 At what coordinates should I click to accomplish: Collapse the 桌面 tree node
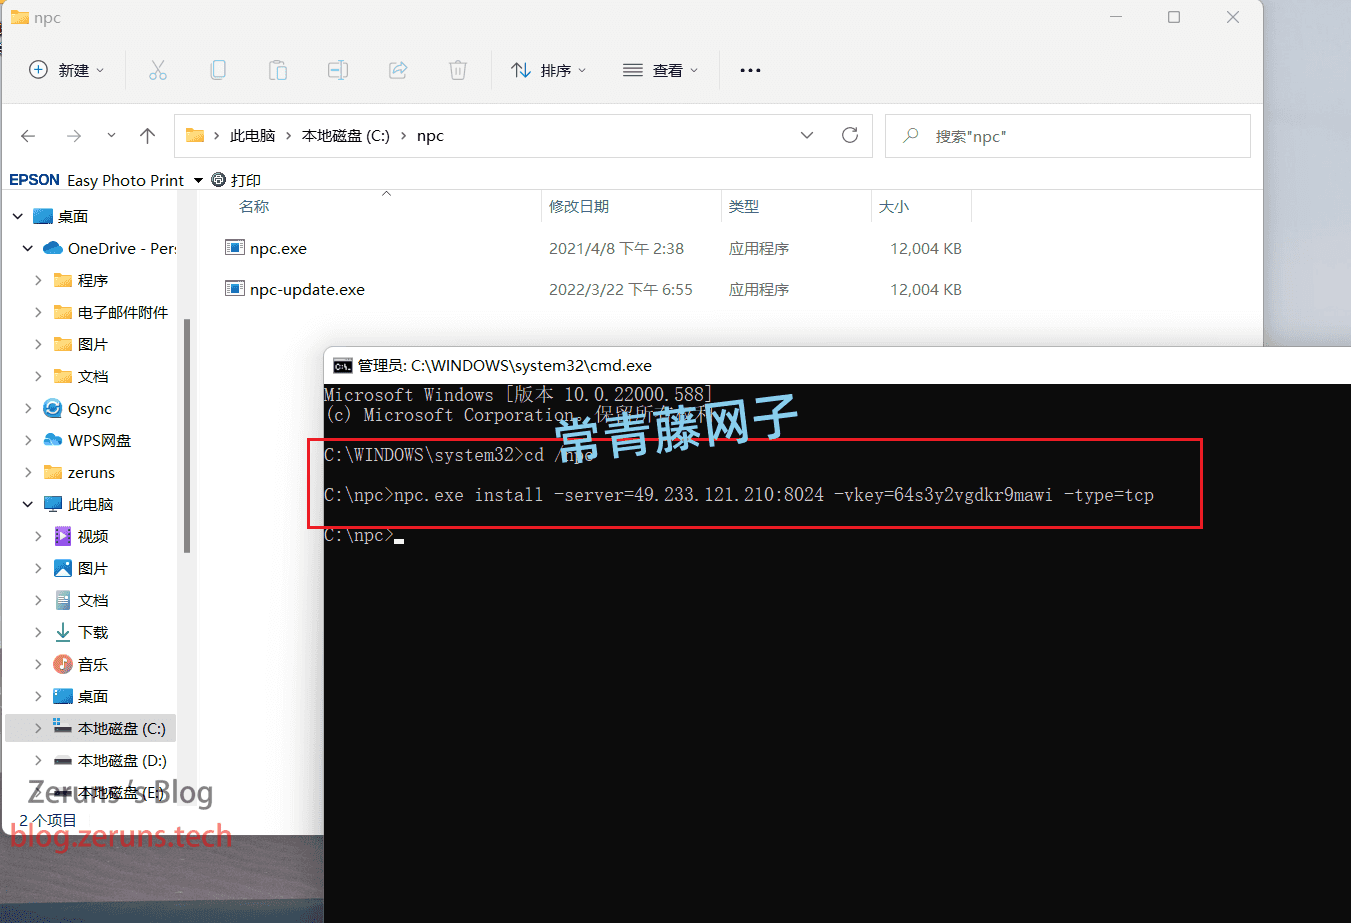click(x=18, y=216)
